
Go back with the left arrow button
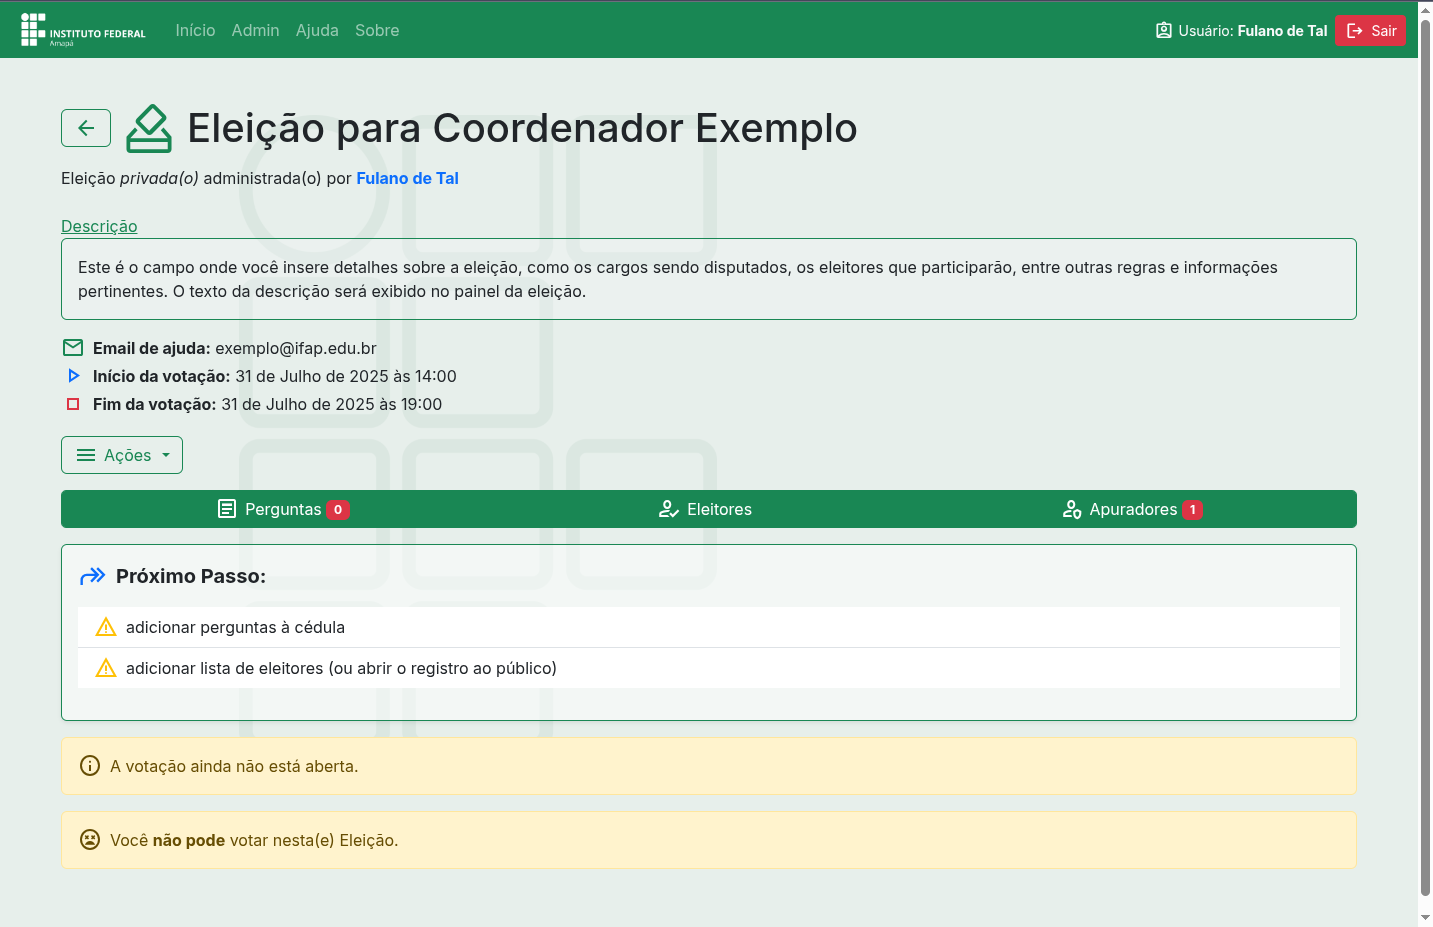(86, 128)
